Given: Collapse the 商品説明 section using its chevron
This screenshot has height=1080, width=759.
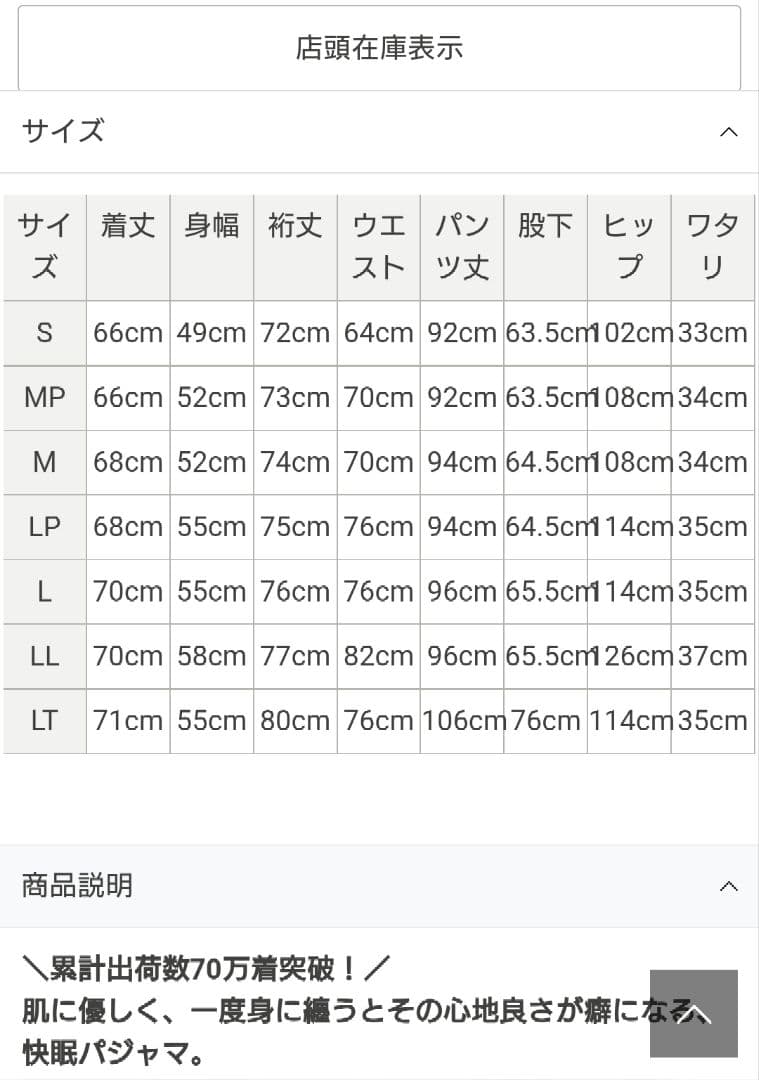Looking at the screenshot, I should 729,885.
